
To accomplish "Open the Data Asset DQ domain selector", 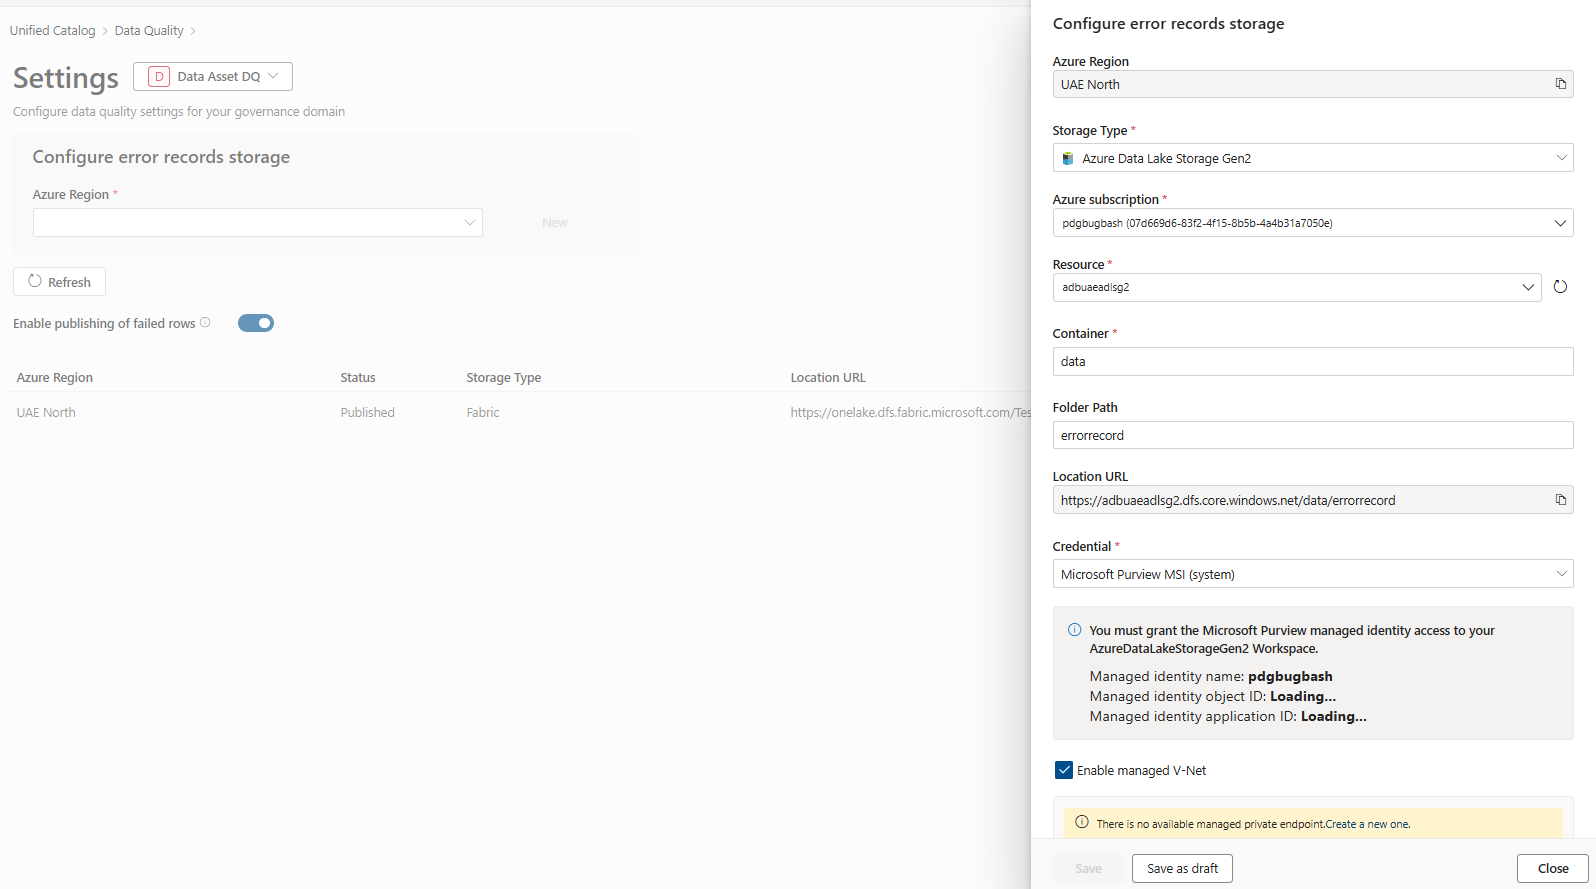I will coord(213,76).
